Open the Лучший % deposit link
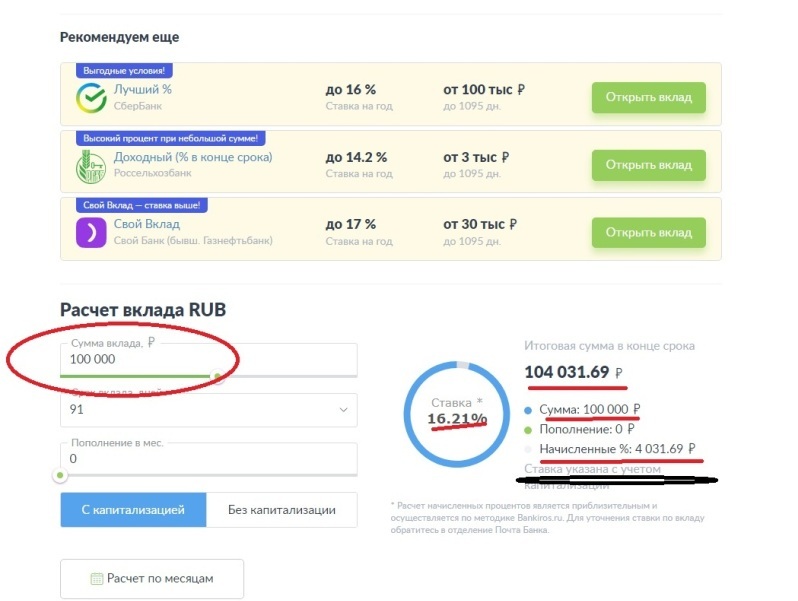The image size is (798, 601). coord(142,90)
